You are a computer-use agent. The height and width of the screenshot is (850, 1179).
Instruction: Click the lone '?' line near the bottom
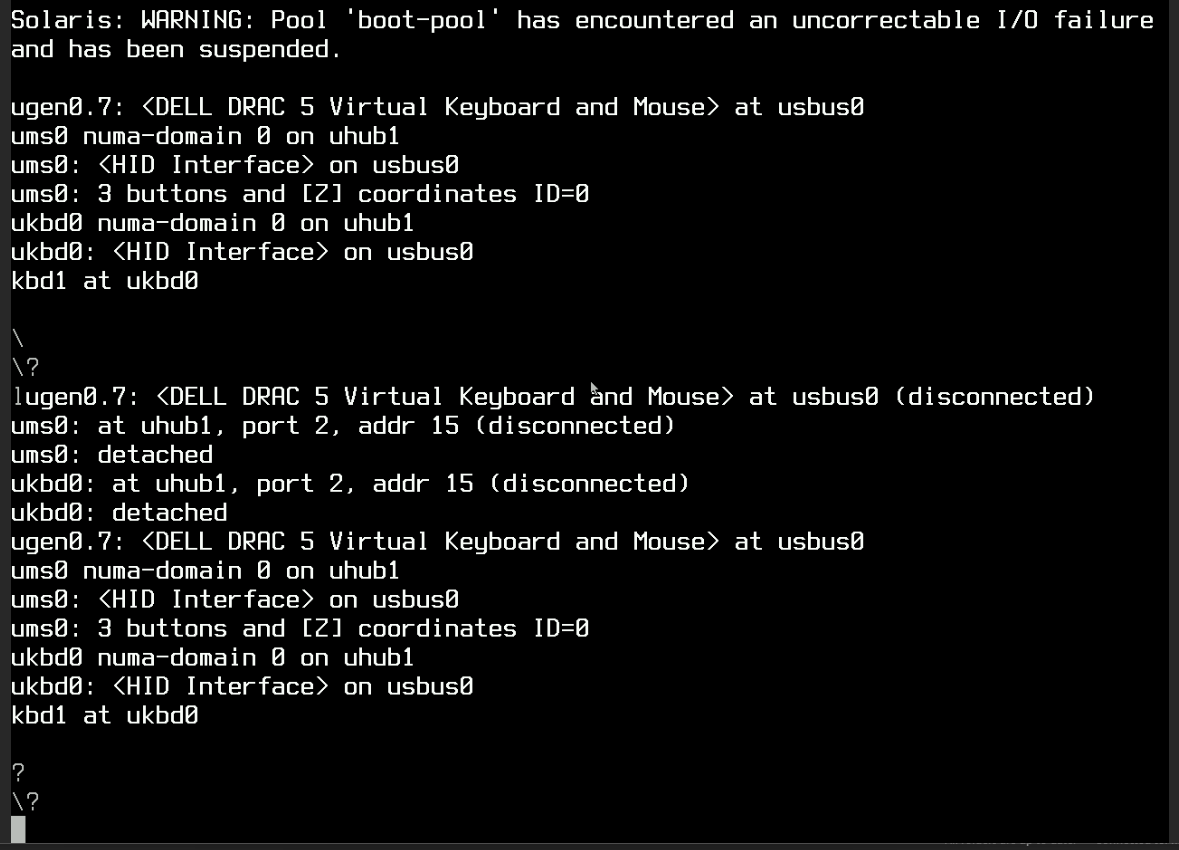(18, 773)
